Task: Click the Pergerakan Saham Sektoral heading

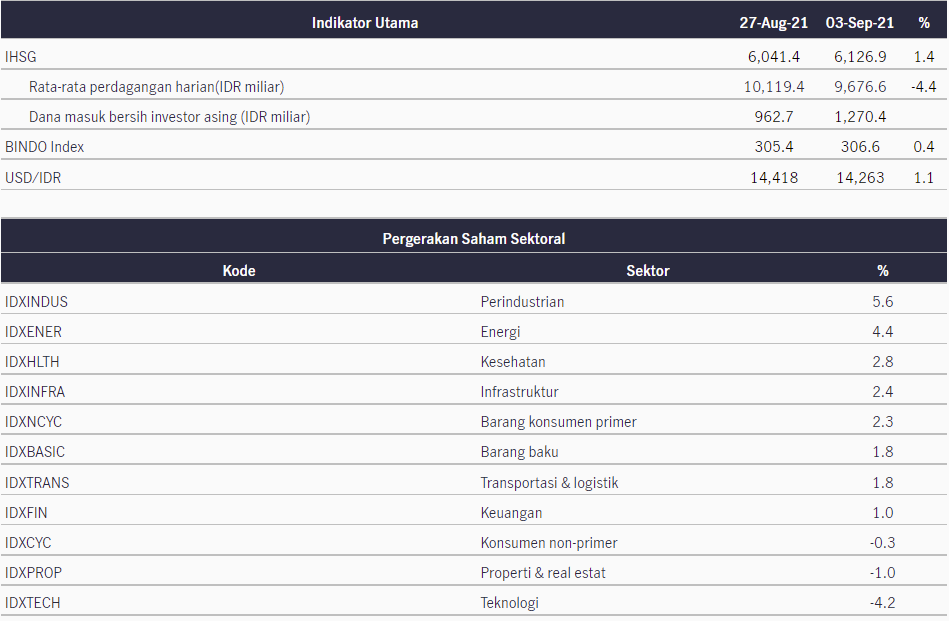Action: pos(474,238)
